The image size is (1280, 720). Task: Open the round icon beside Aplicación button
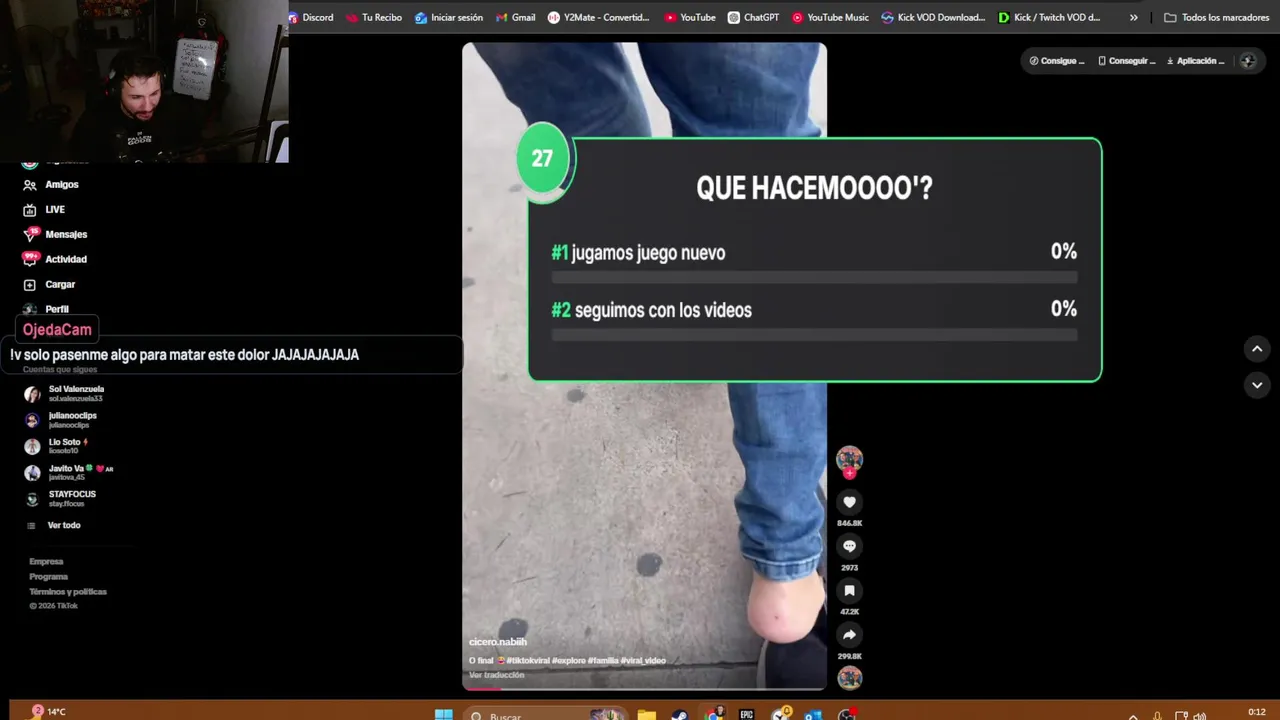pos(1247,61)
